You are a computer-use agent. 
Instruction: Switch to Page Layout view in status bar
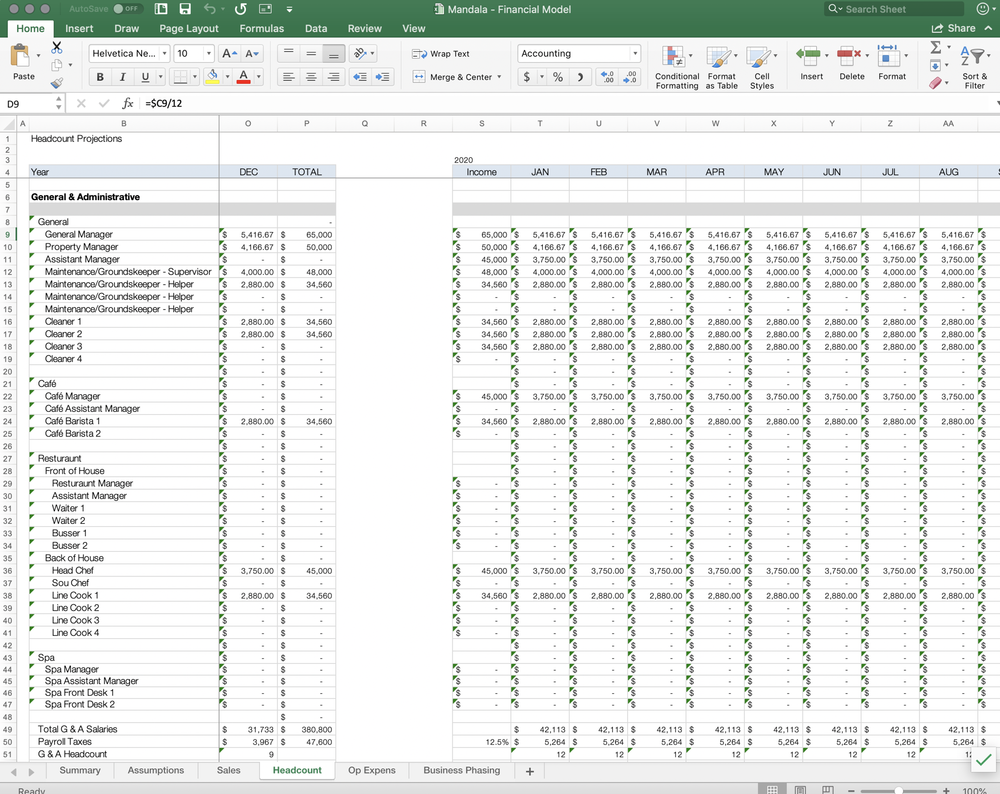[x=799, y=790]
